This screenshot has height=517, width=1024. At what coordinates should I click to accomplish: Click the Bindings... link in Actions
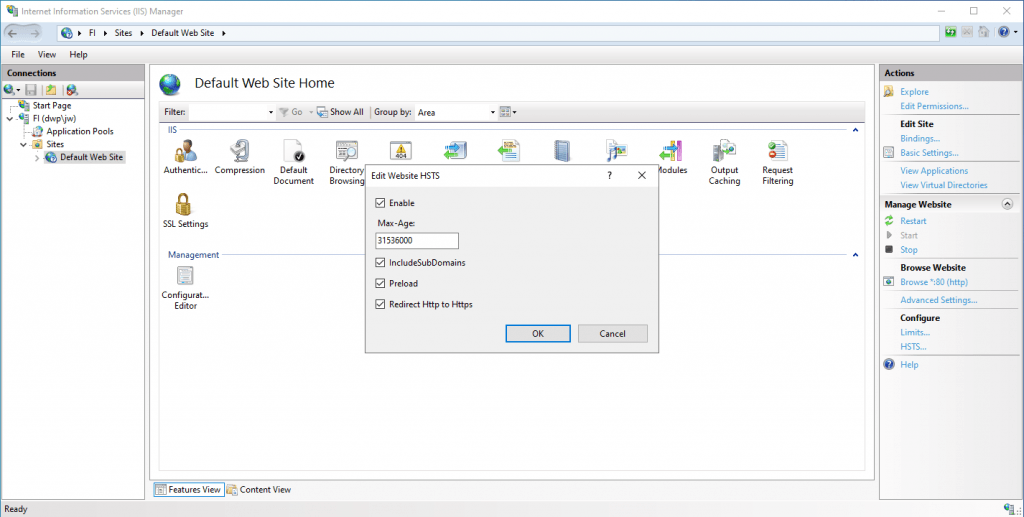click(x=919, y=138)
